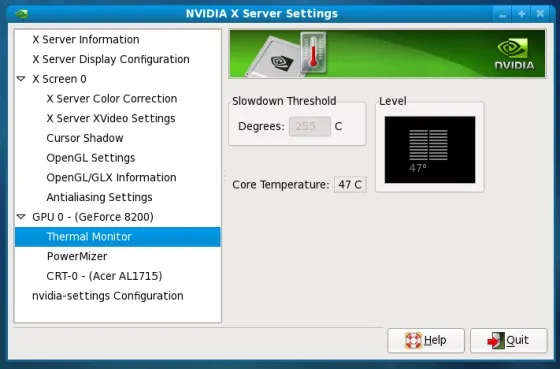Collapse the X Screen 0 tree node
This screenshot has width=560, height=369.
pos(21,79)
